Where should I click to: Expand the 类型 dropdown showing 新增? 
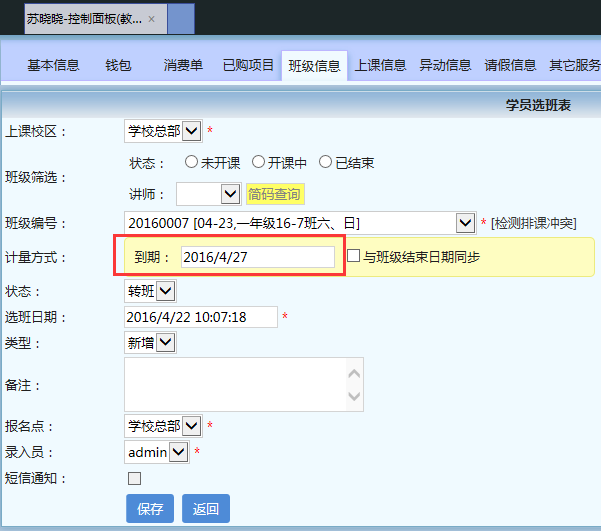point(166,342)
